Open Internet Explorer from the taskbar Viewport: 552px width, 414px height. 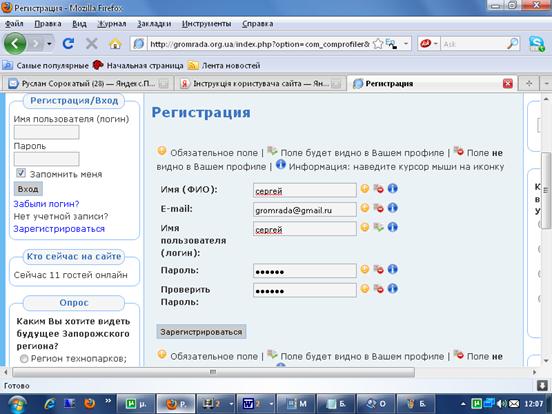coord(50,403)
